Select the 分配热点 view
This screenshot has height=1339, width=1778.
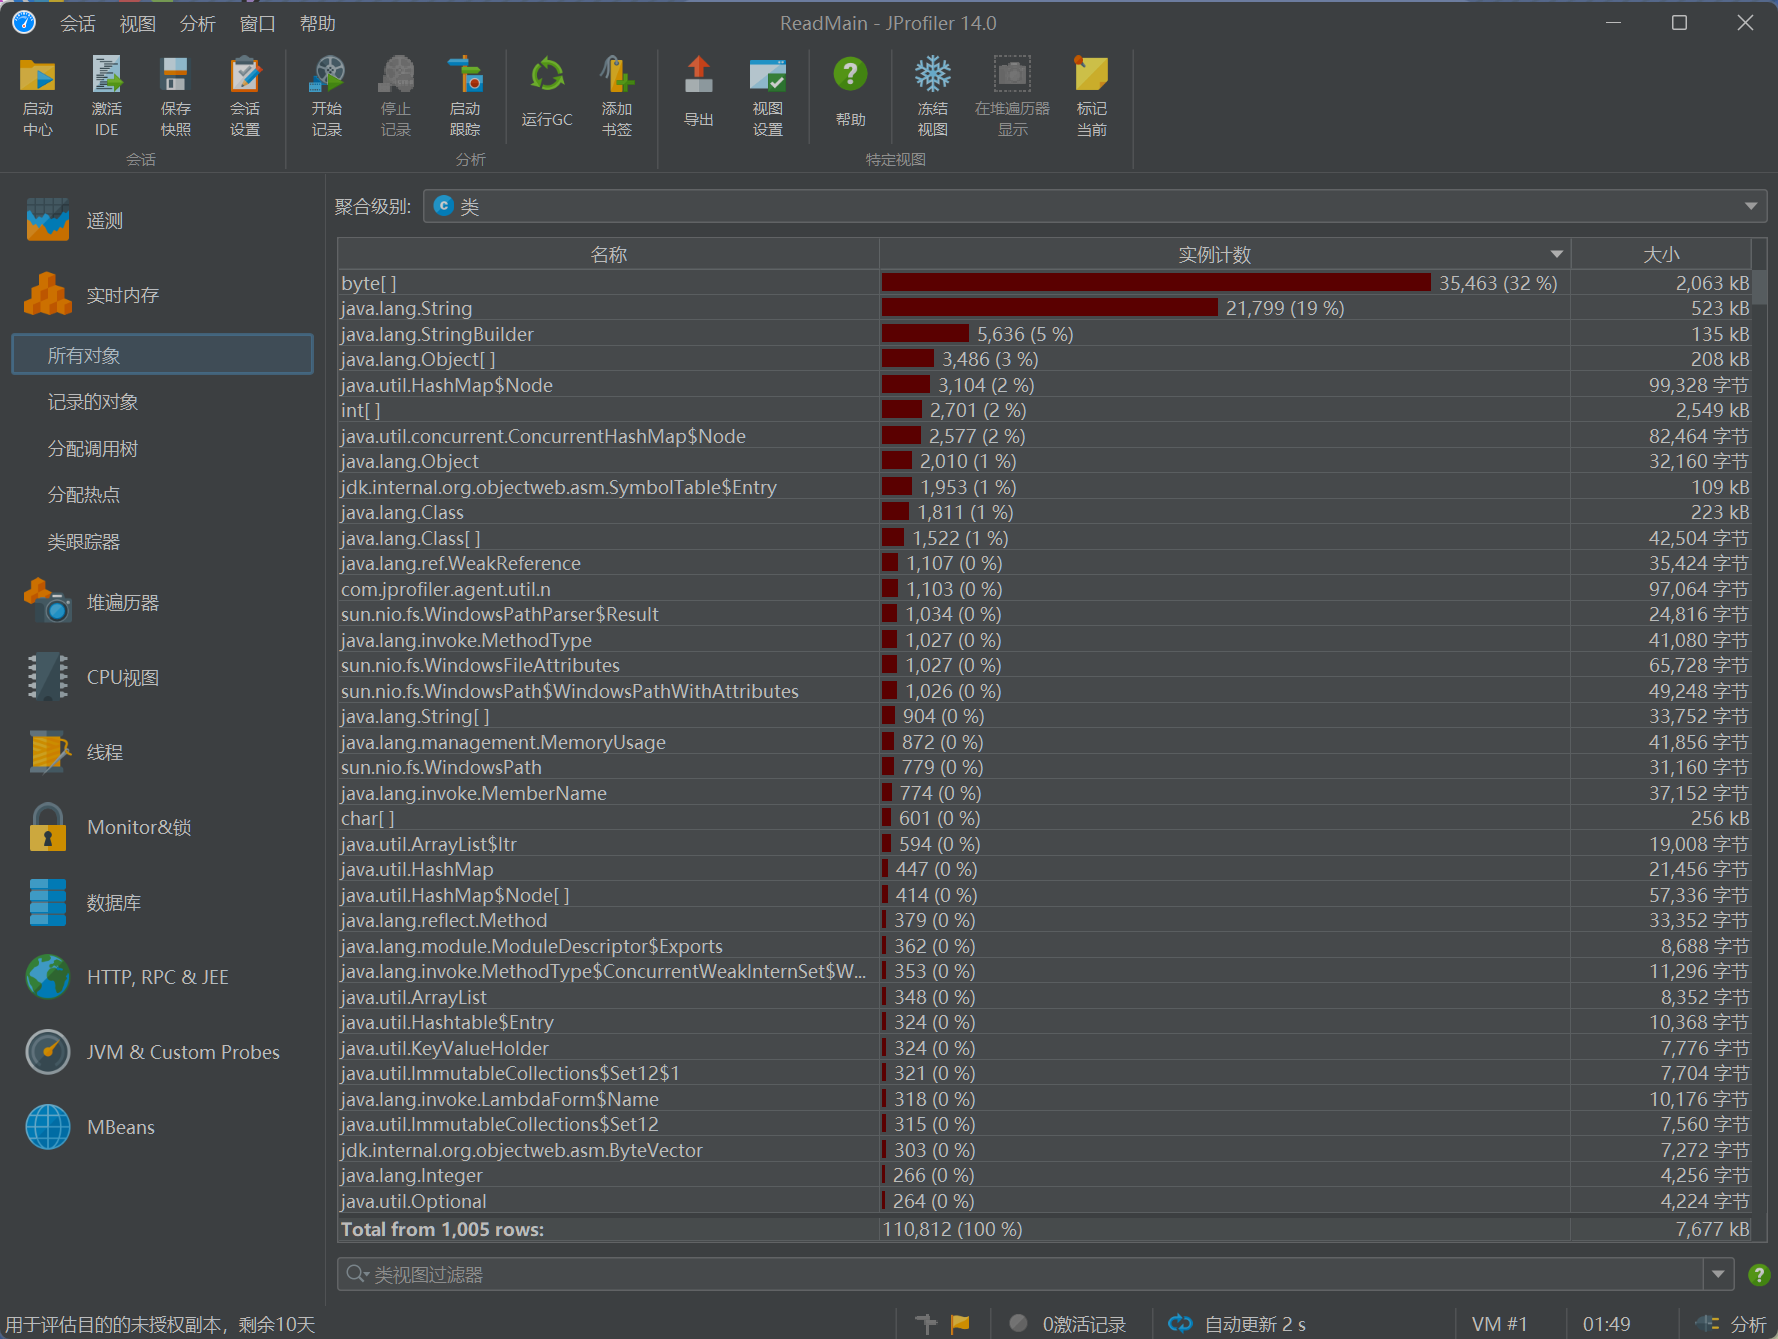[x=84, y=495]
